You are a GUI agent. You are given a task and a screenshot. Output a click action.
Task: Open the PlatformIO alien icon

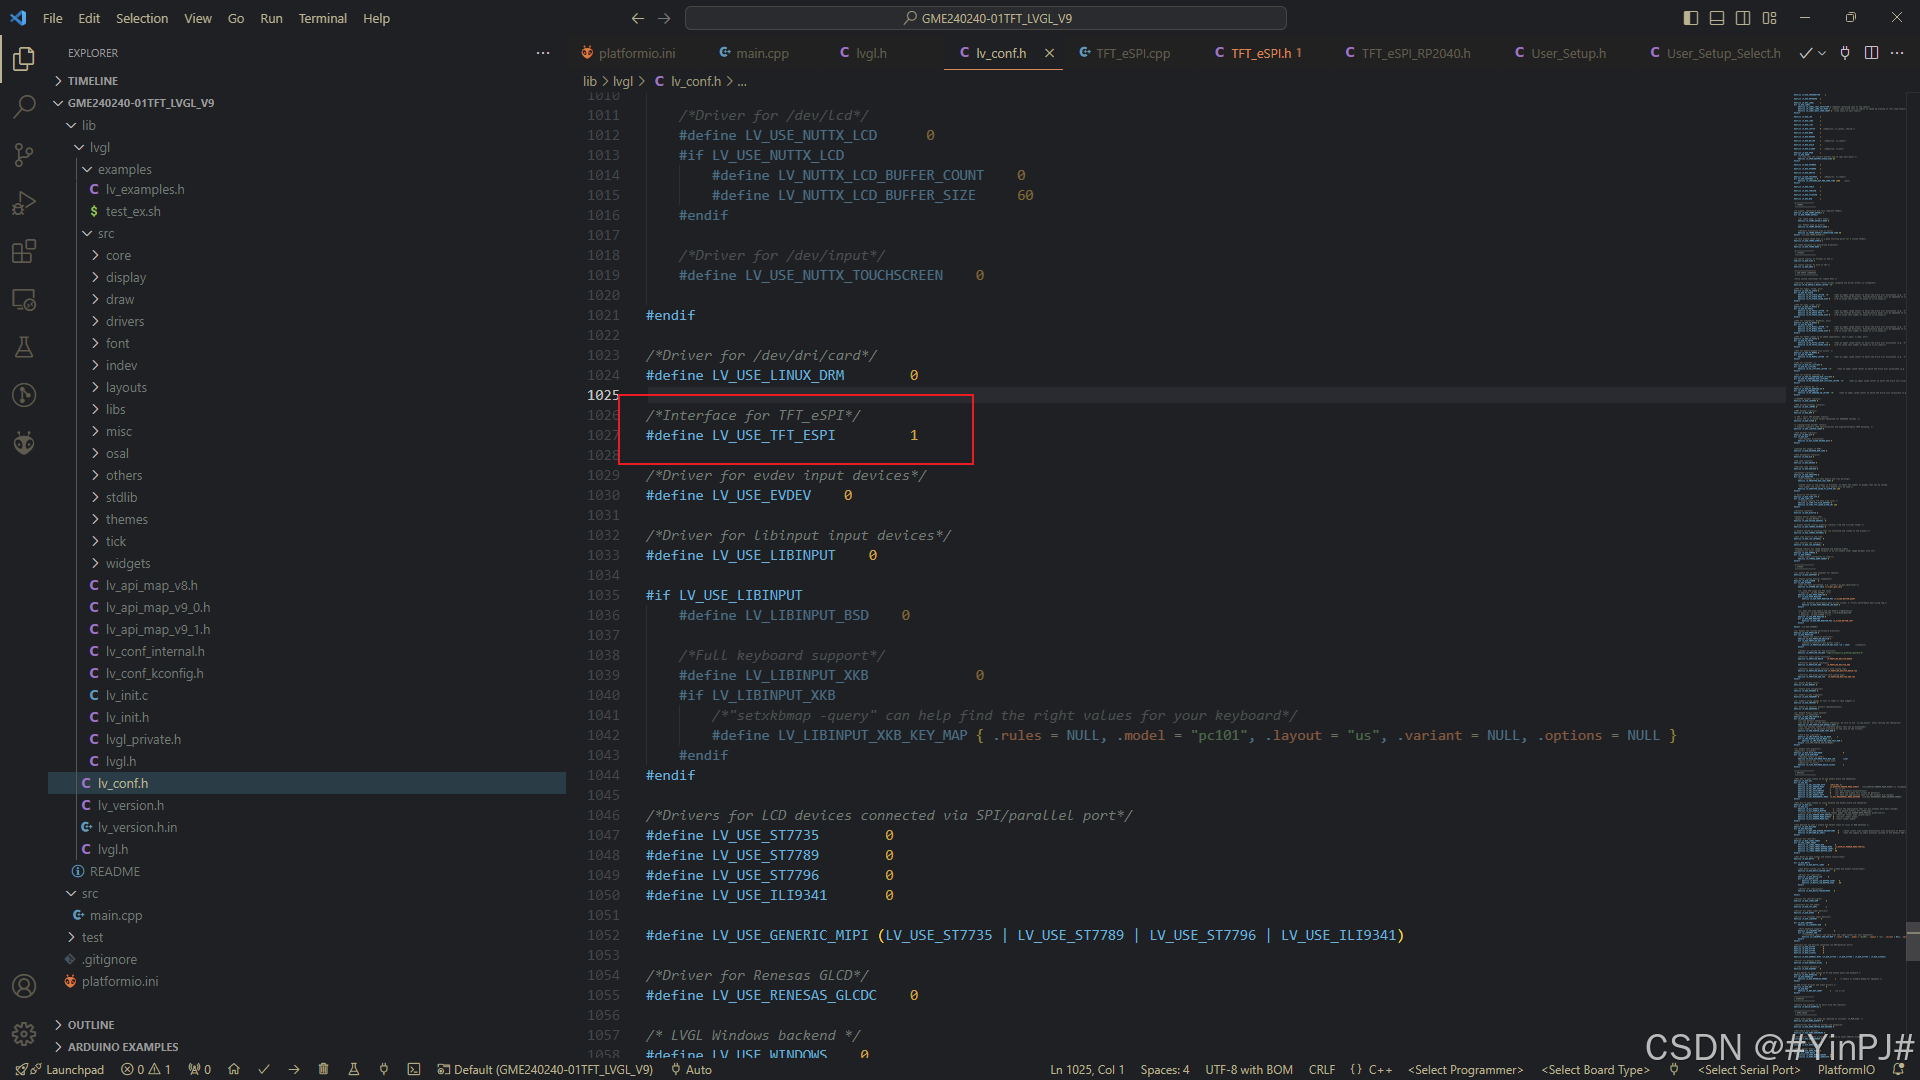[x=24, y=443]
